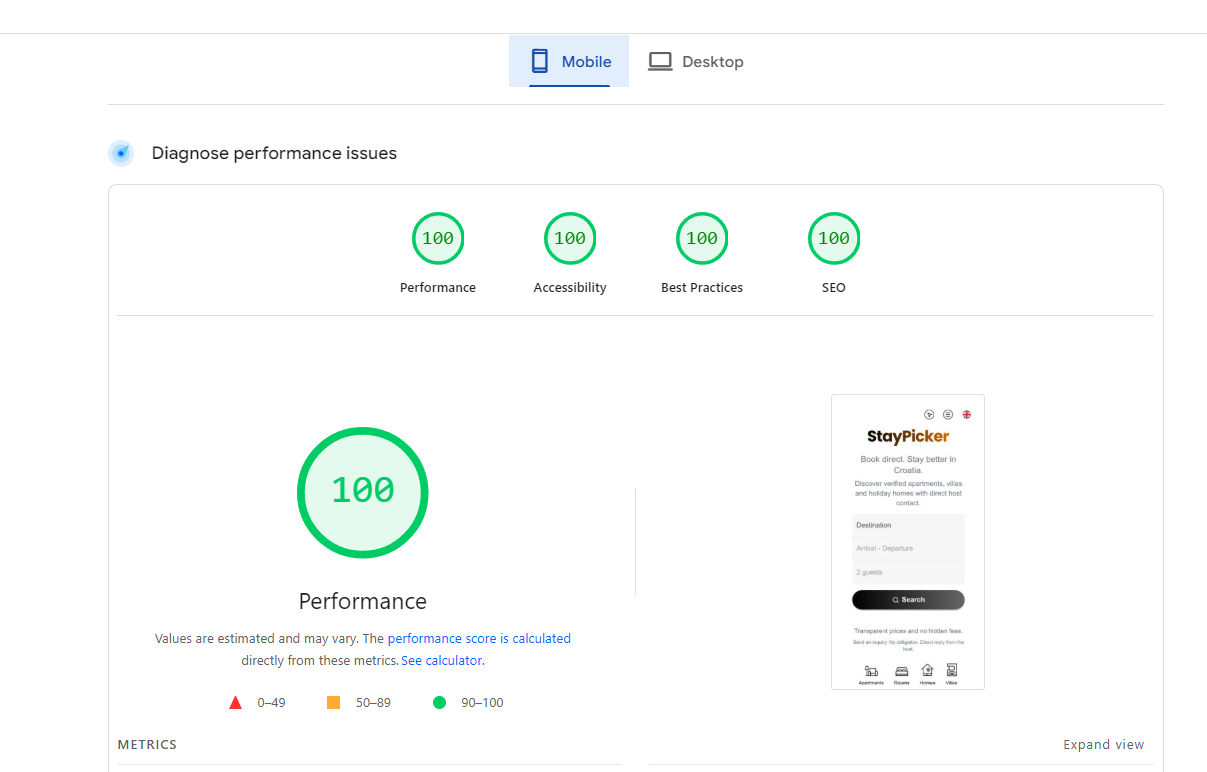Click the Rooms icon in the site preview
The image size is (1207, 772).
pyautogui.click(x=902, y=670)
